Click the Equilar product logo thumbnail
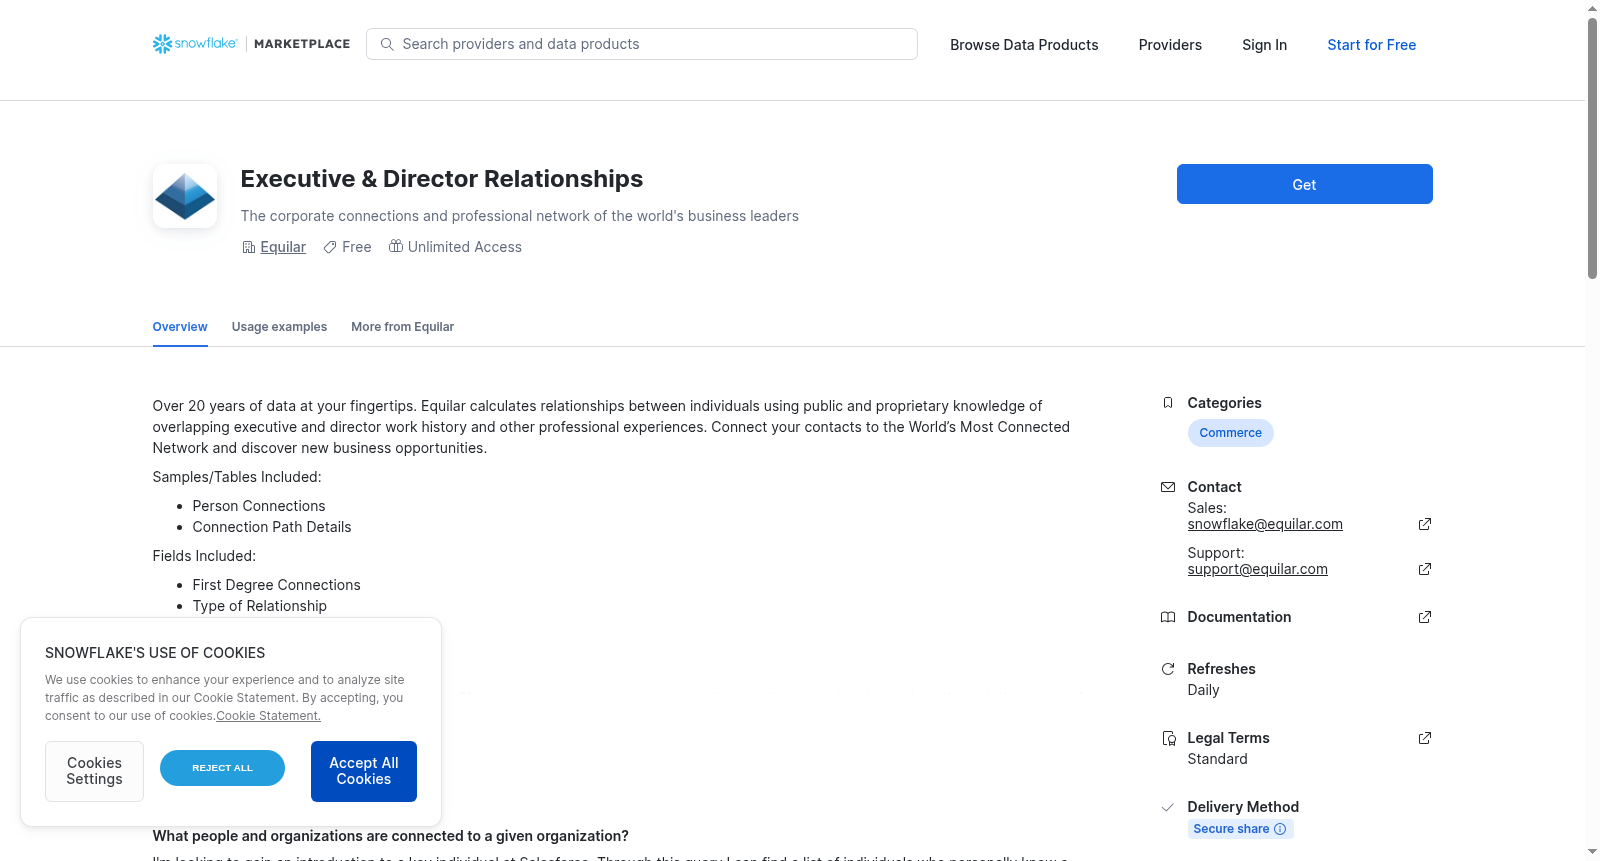The image size is (1600, 861). tap(185, 196)
